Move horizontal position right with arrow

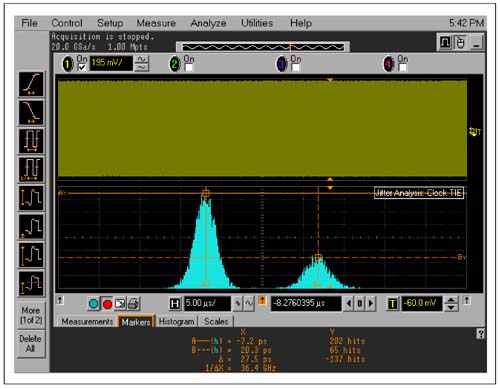point(371,304)
